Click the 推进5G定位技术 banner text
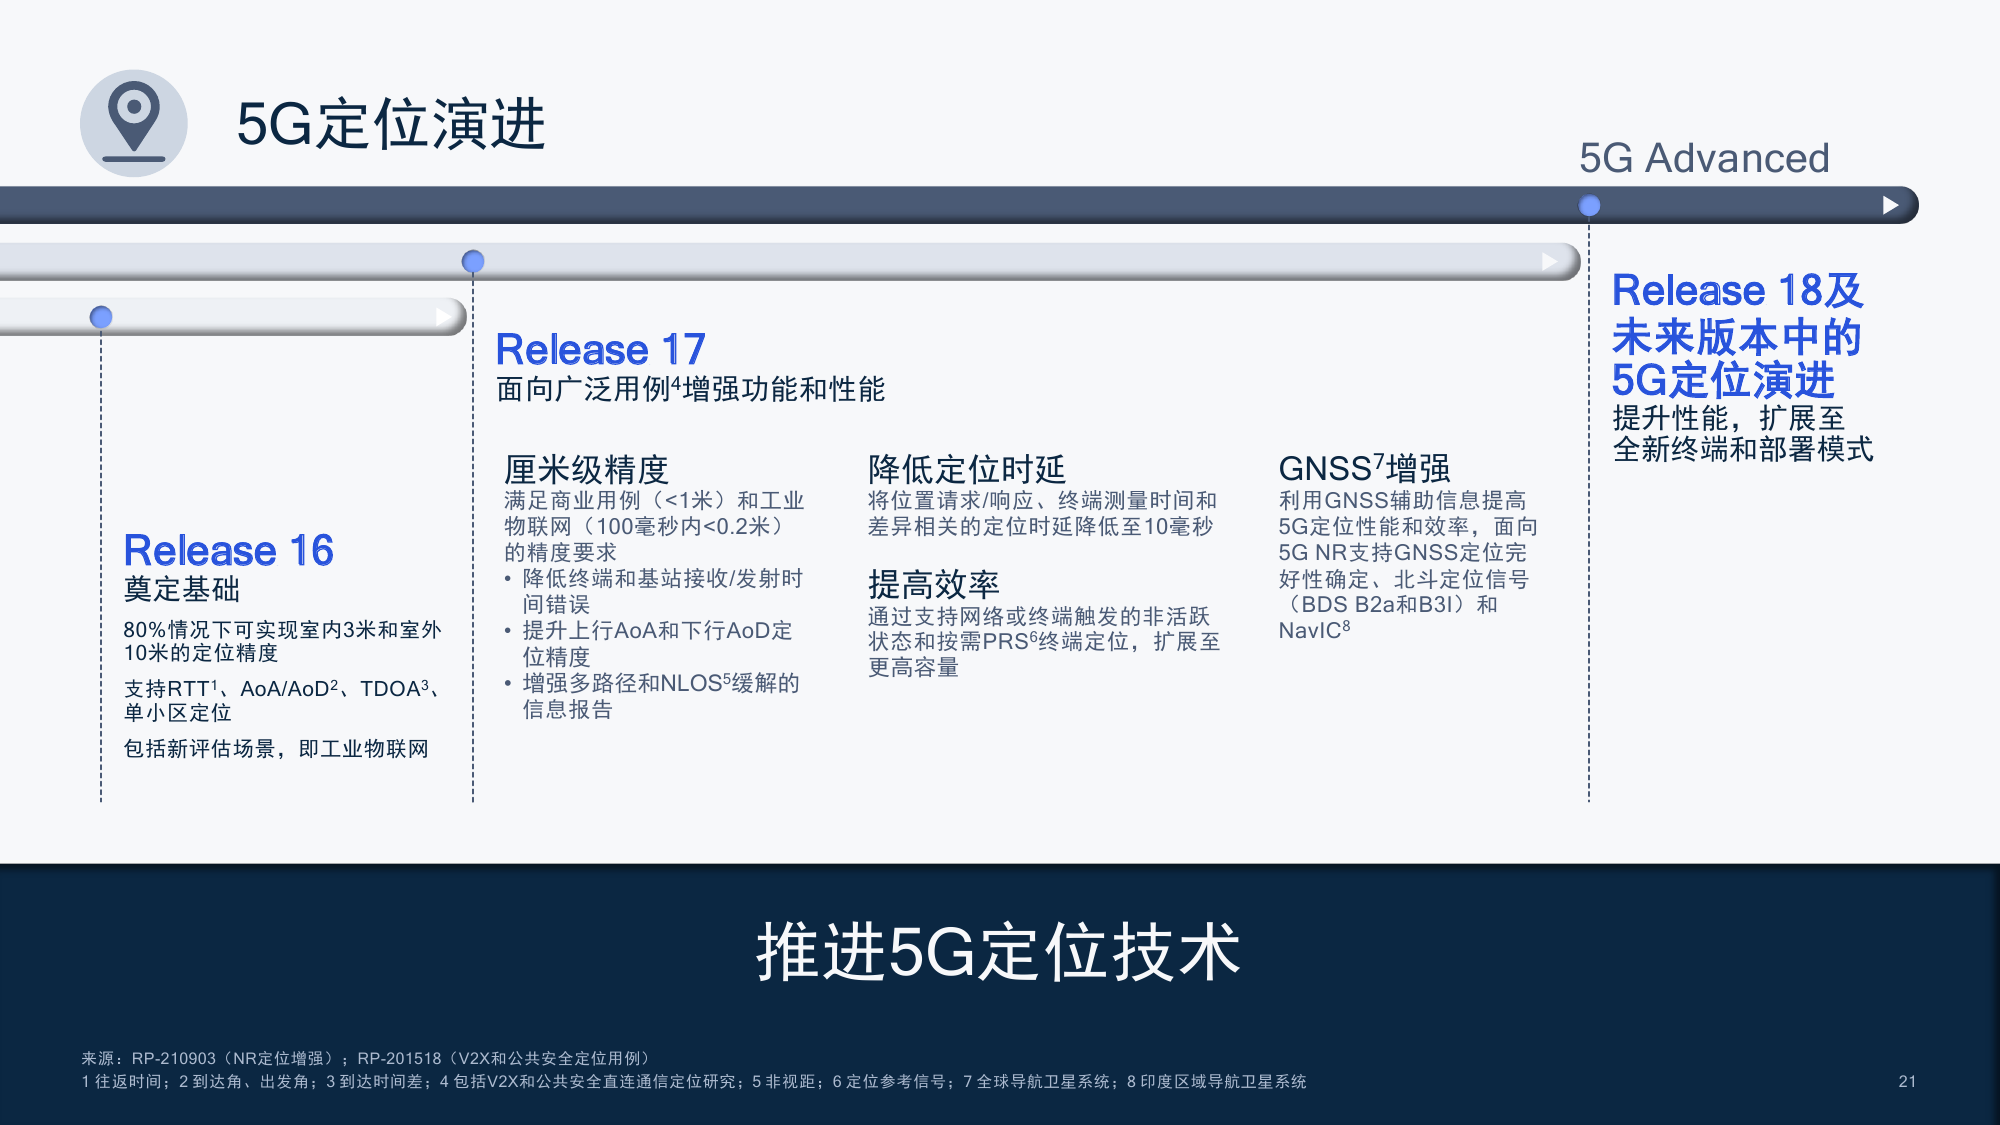This screenshot has width=2000, height=1125. tap(998, 951)
